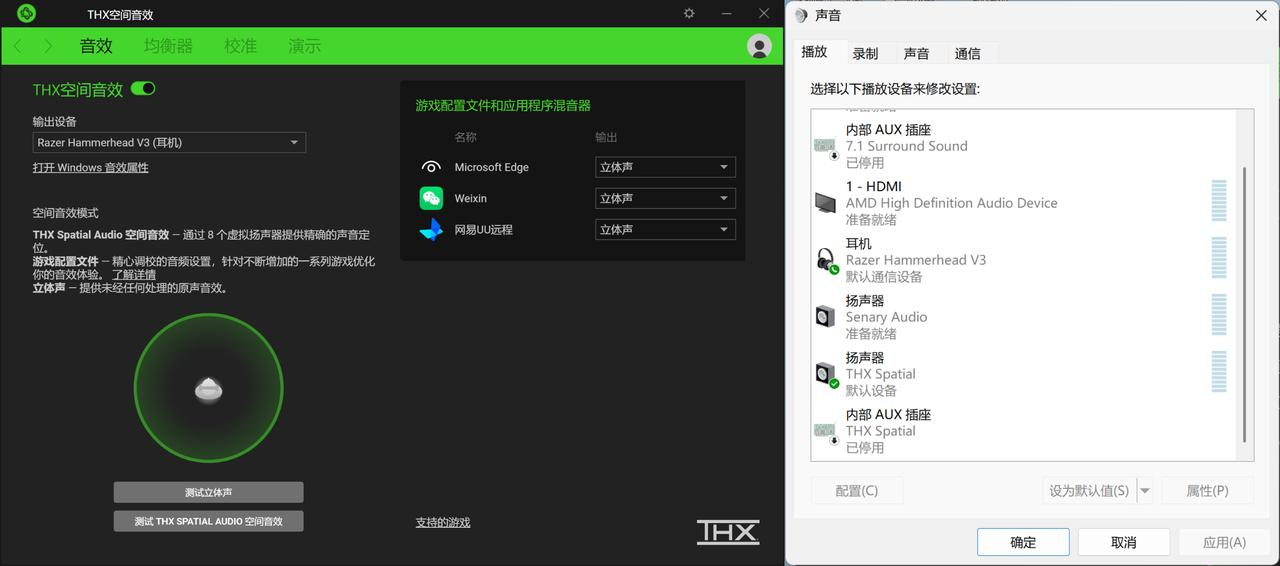
Task: Switch to the 校准 tab
Action: pos(240,46)
